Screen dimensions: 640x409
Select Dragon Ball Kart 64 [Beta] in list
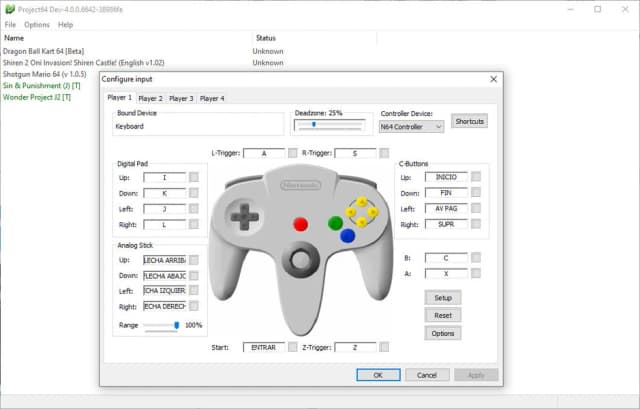pyautogui.click(x=44, y=51)
